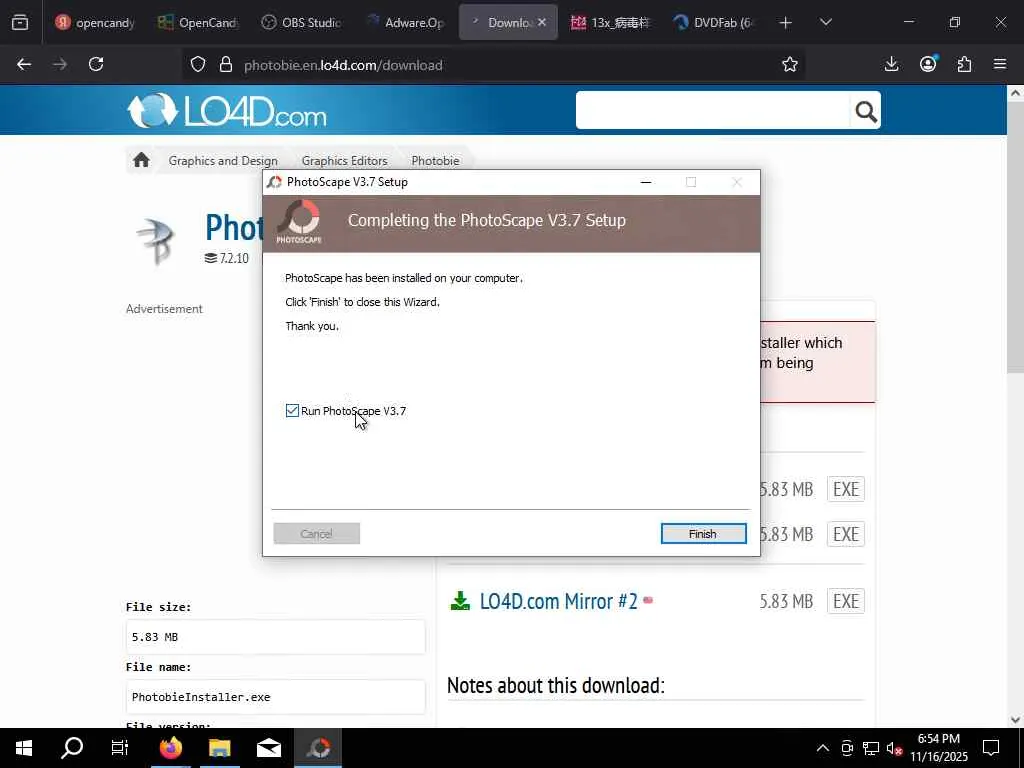1024x768 pixels.
Task: Switch to the DVDFab tab
Action: coord(714,23)
